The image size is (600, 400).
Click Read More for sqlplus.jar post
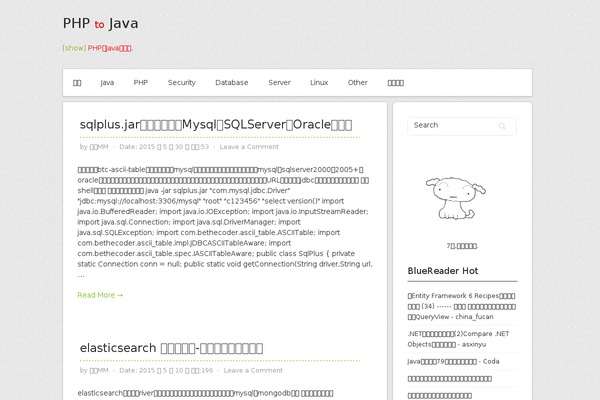pyautogui.click(x=100, y=295)
